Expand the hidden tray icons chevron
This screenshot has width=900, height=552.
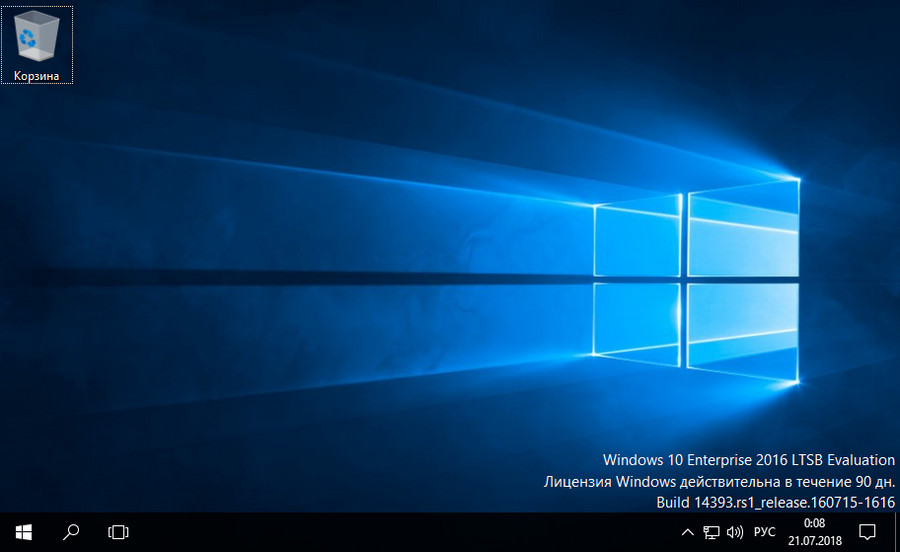687,531
